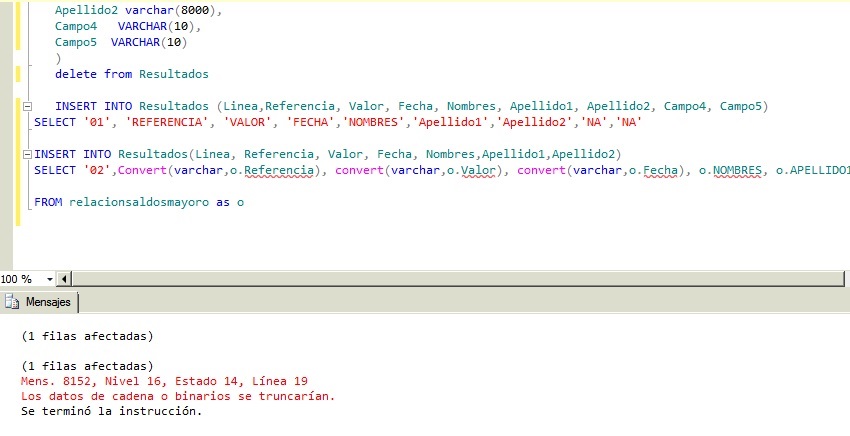
Task: Collapse the first INSERT INTO Resultados block
Action: [27, 106]
